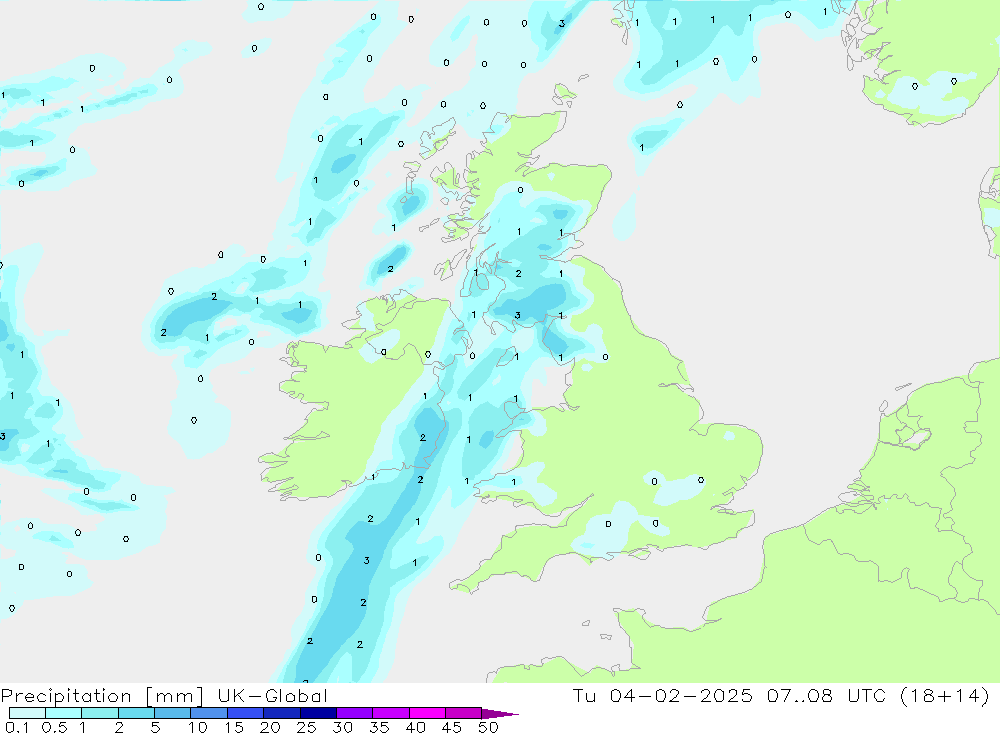Select the 20–25 mm legend color swatch
This screenshot has width=1000, height=733.
[x=282, y=713]
